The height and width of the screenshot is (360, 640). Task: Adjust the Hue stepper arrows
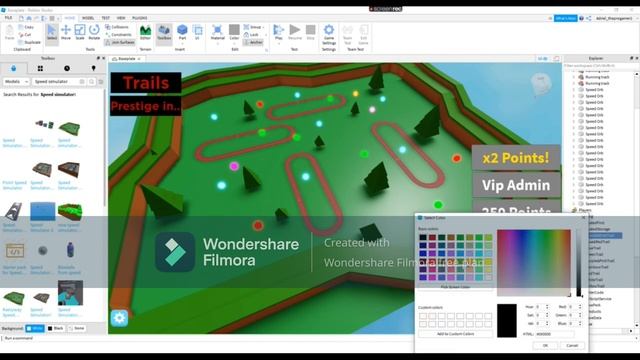[x=547, y=307]
